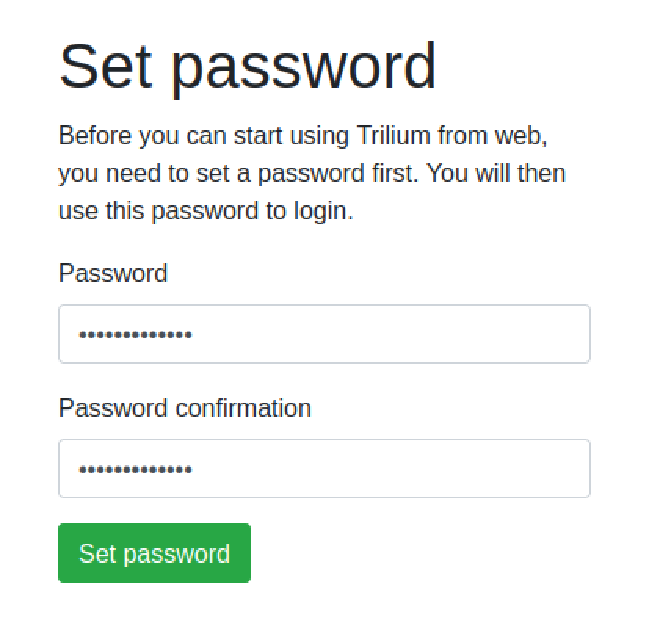Click the "Password confirmation" field label
Screen dimensions: 660x644
pyautogui.click(x=185, y=408)
